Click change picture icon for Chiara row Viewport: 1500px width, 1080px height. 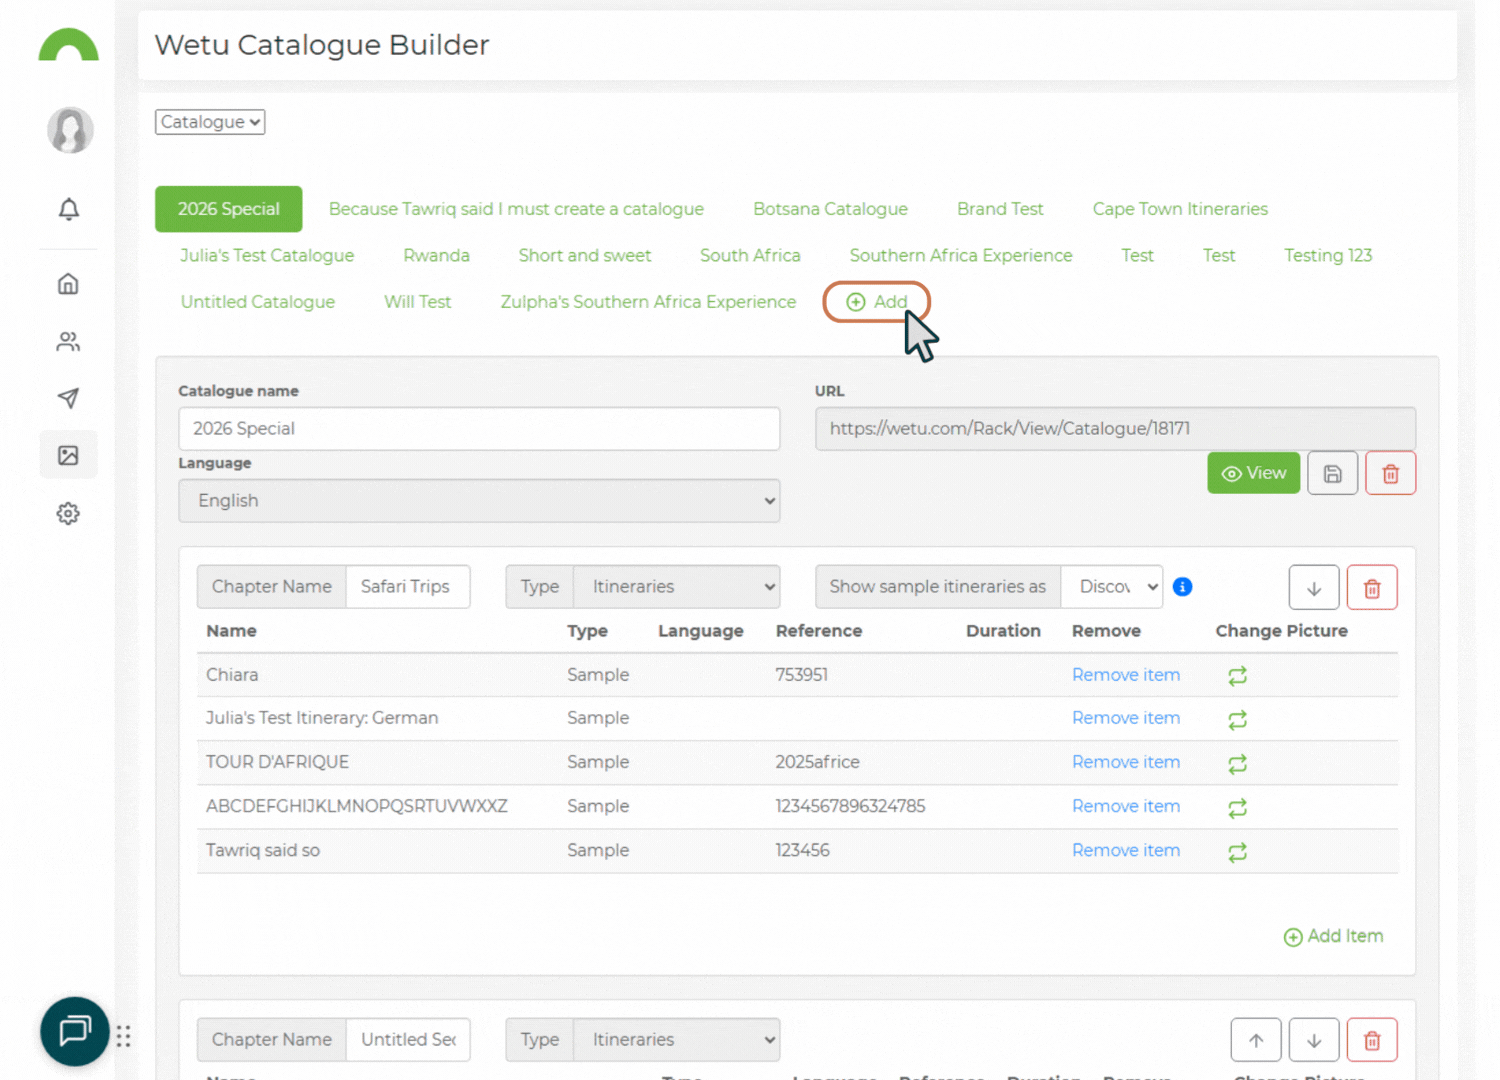(x=1237, y=676)
